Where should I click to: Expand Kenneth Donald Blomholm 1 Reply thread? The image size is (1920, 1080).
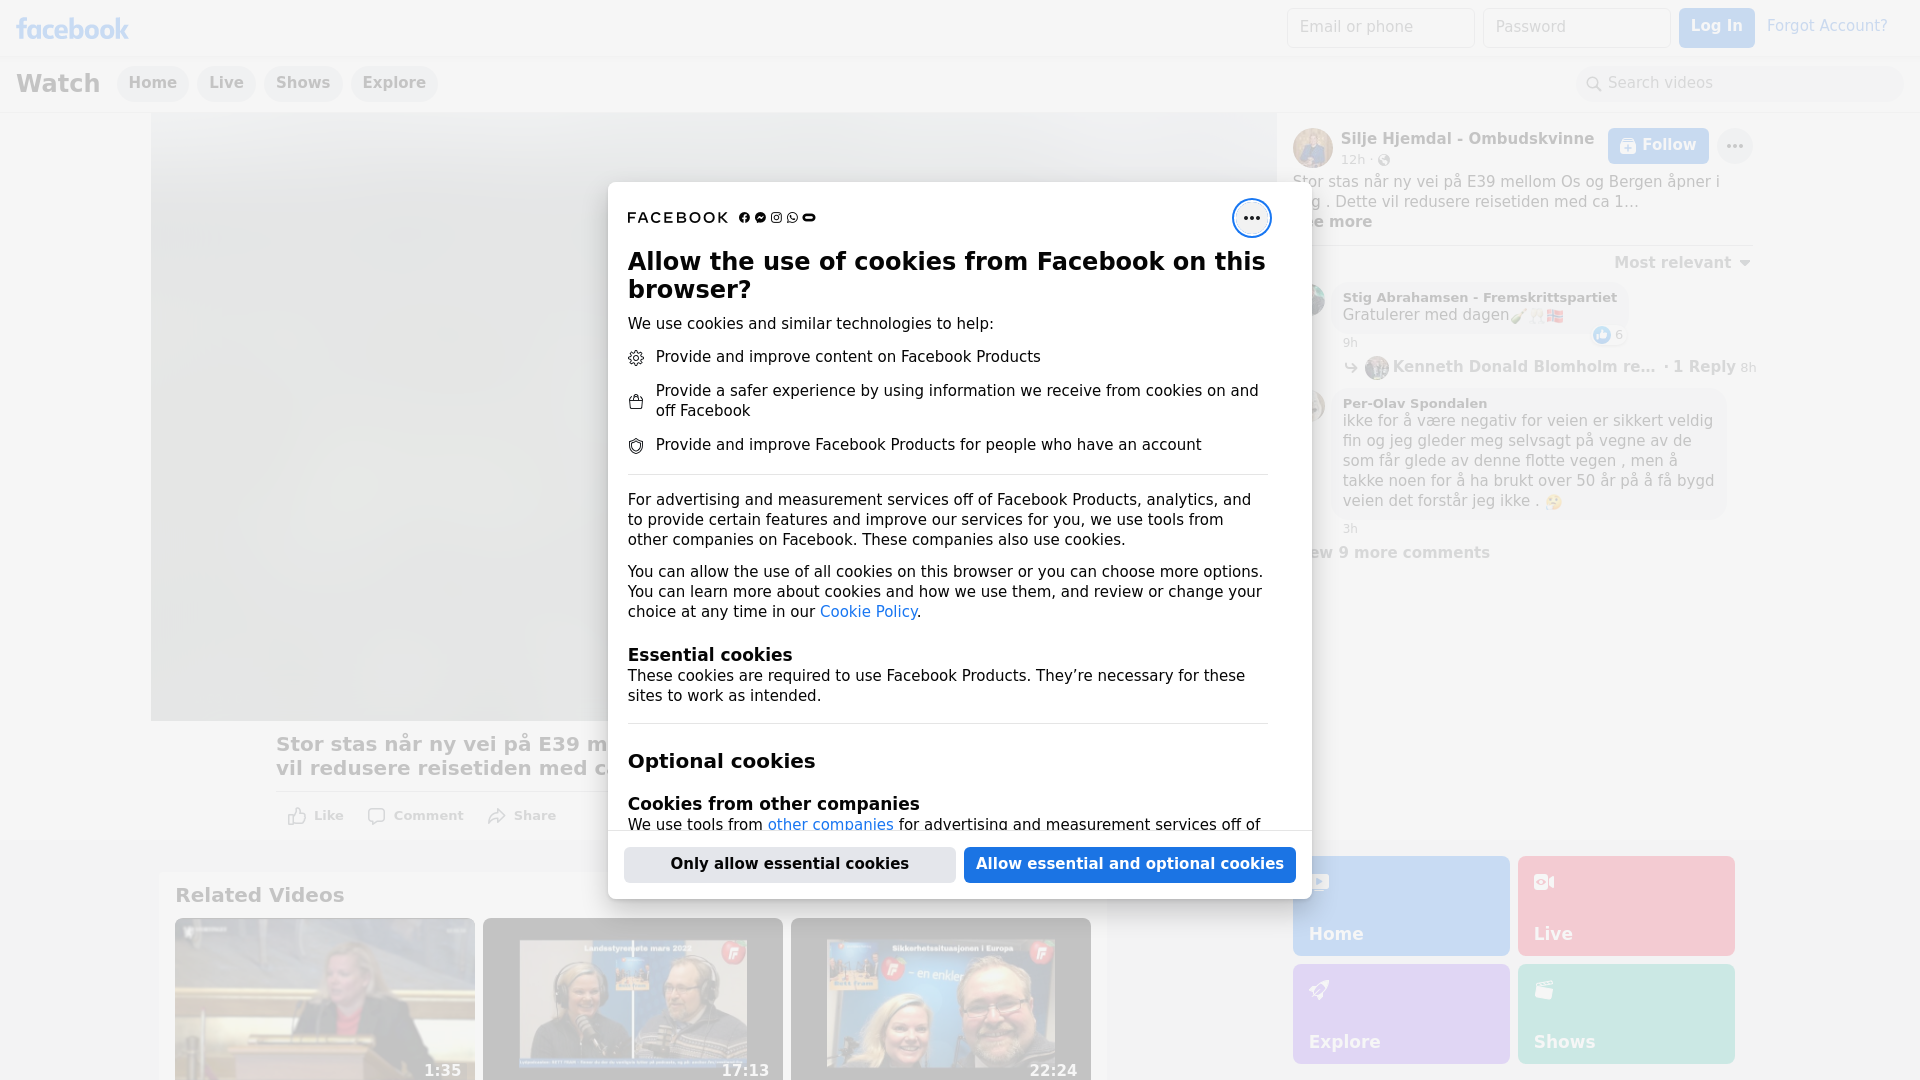point(1563,367)
